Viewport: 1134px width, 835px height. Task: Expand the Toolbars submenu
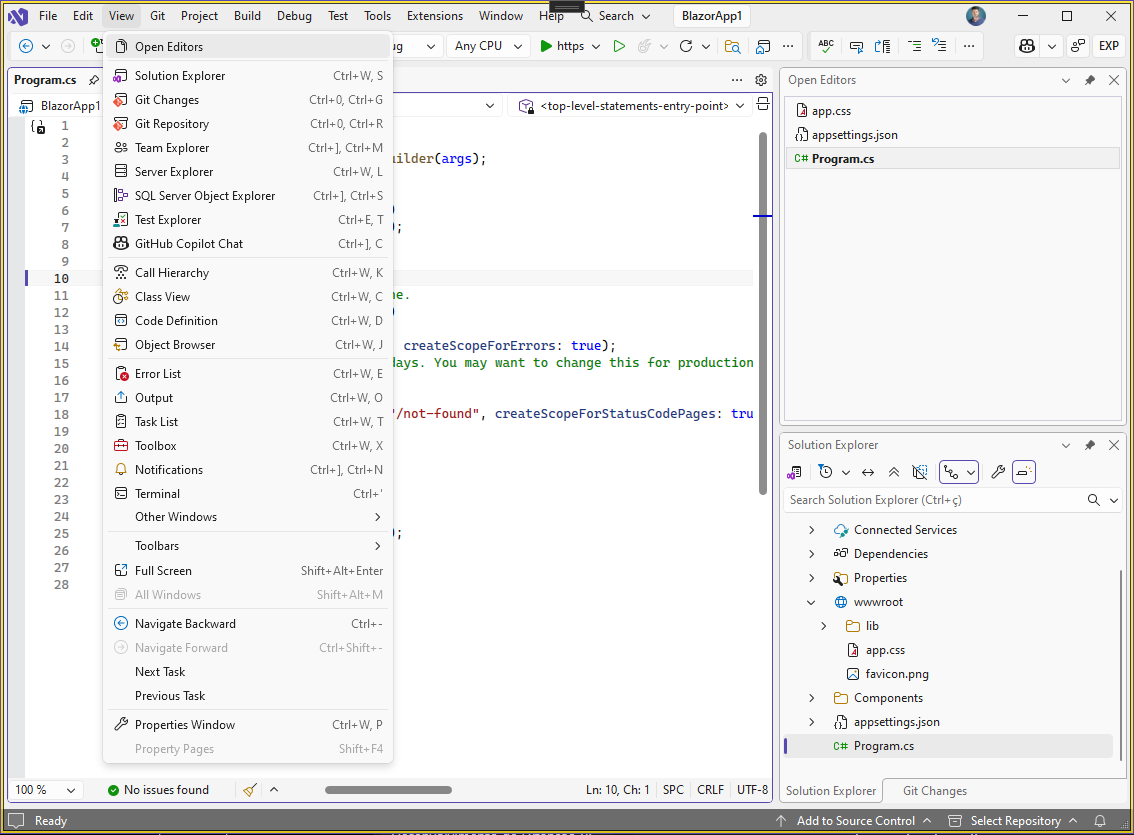248,546
